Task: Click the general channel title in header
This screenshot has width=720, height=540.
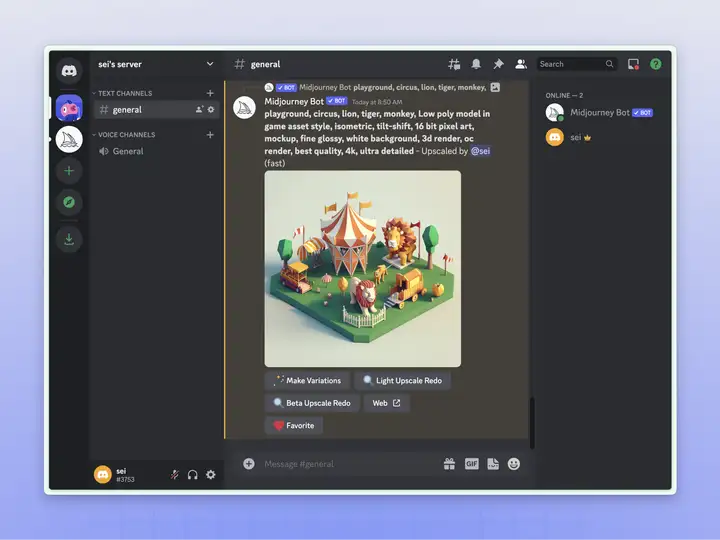Action: [x=265, y=64]
